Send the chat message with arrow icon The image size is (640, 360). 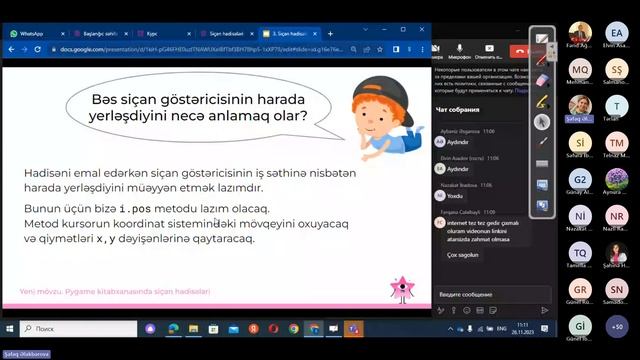point(544,311)
